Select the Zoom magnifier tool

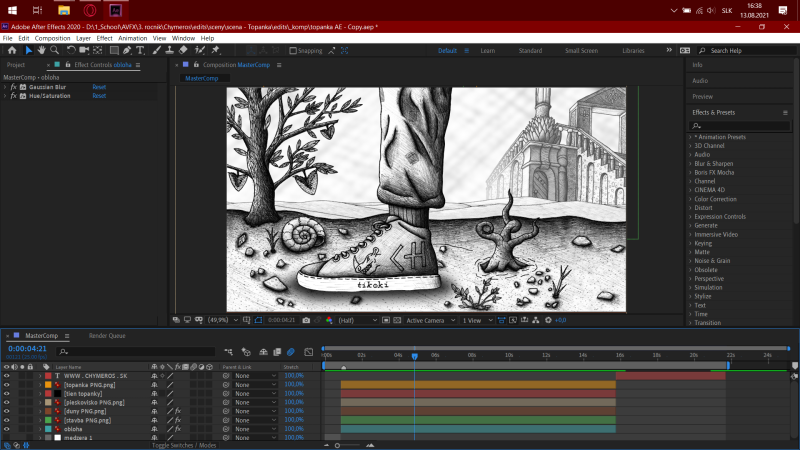[54, 50]
